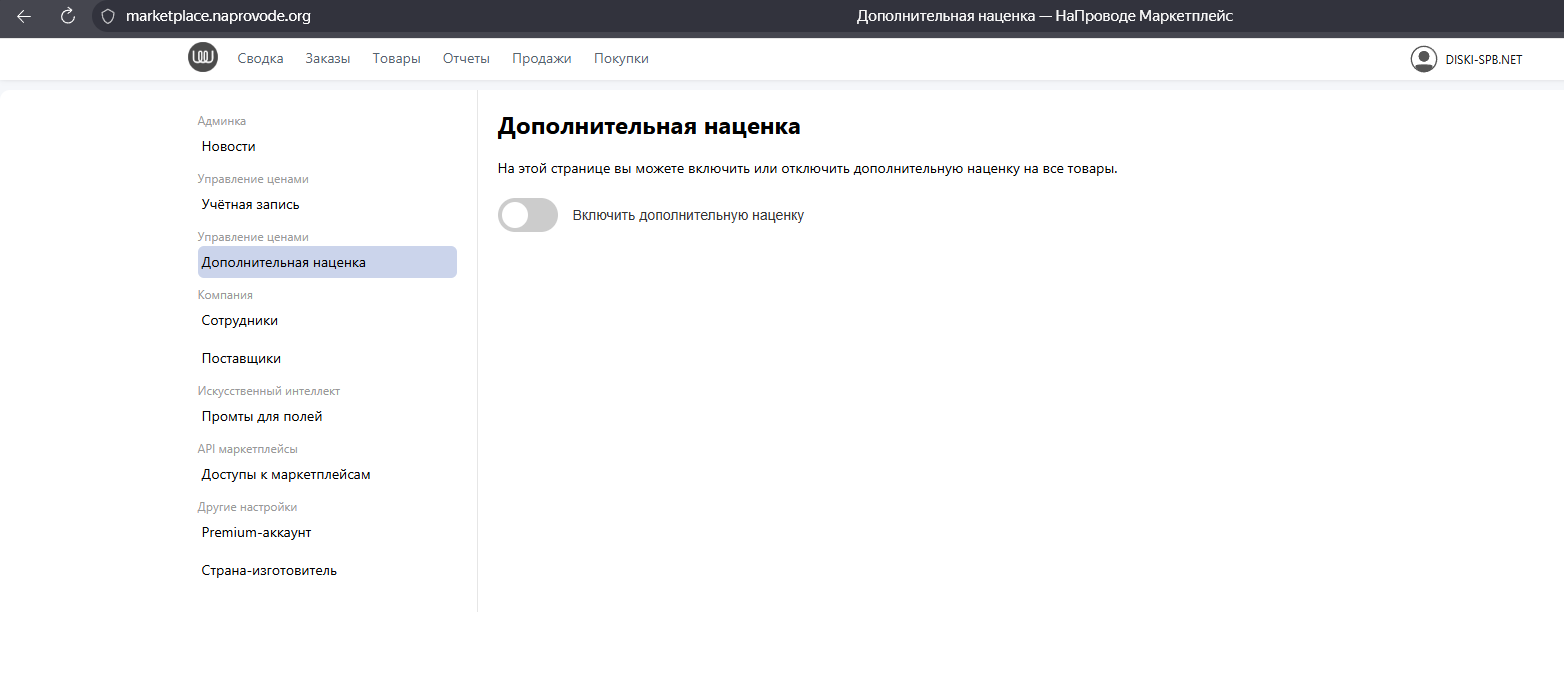Select Сотрудники in the sidebar
The width and height of the screenshot is (1564, 690).
(x=239, y=321)
